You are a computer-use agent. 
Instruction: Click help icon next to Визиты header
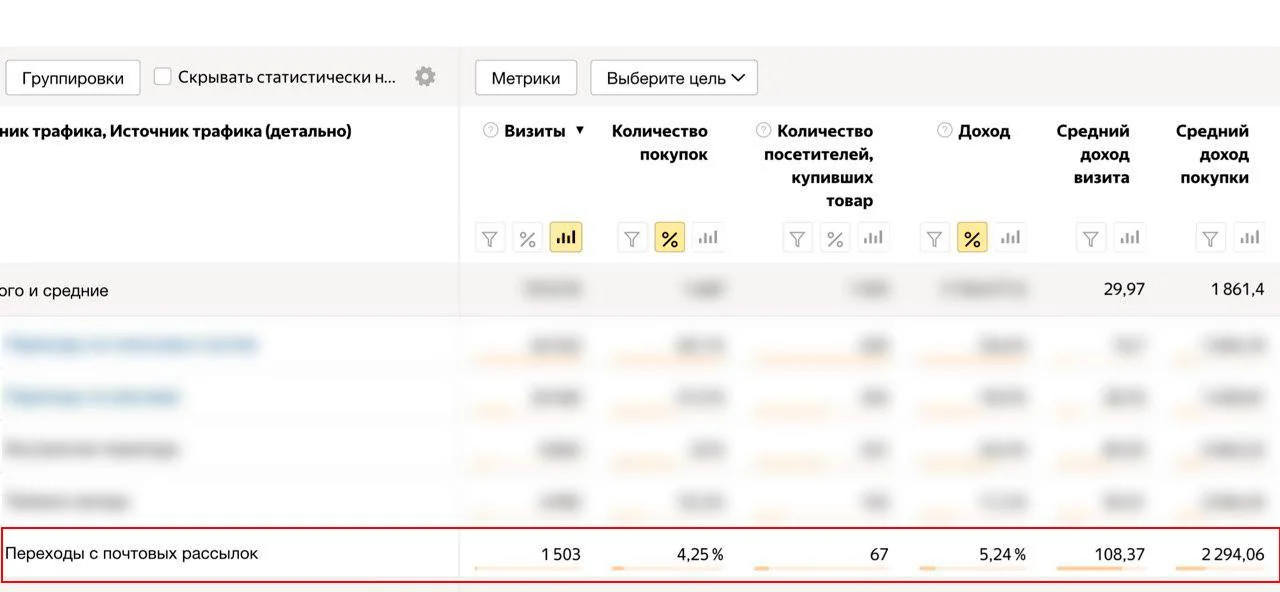(x=489, y=130)
